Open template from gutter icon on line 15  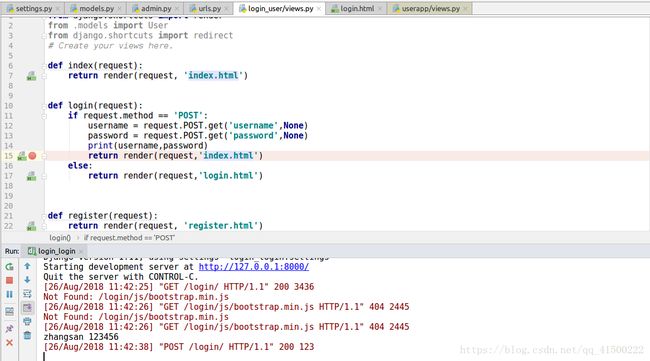point(22,156)
